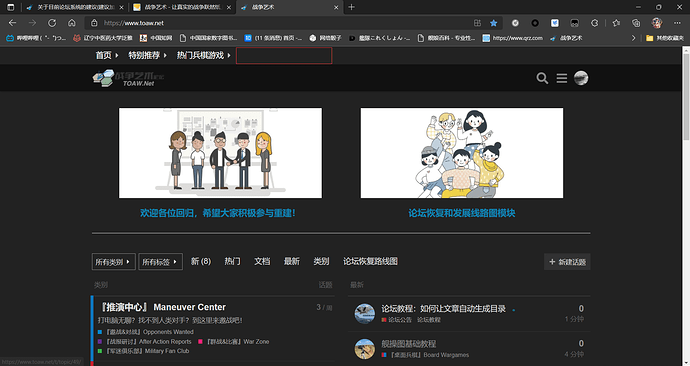
Task: Switch to the 文档 tab
Action: pyautogui.click(x=262, y=261)
